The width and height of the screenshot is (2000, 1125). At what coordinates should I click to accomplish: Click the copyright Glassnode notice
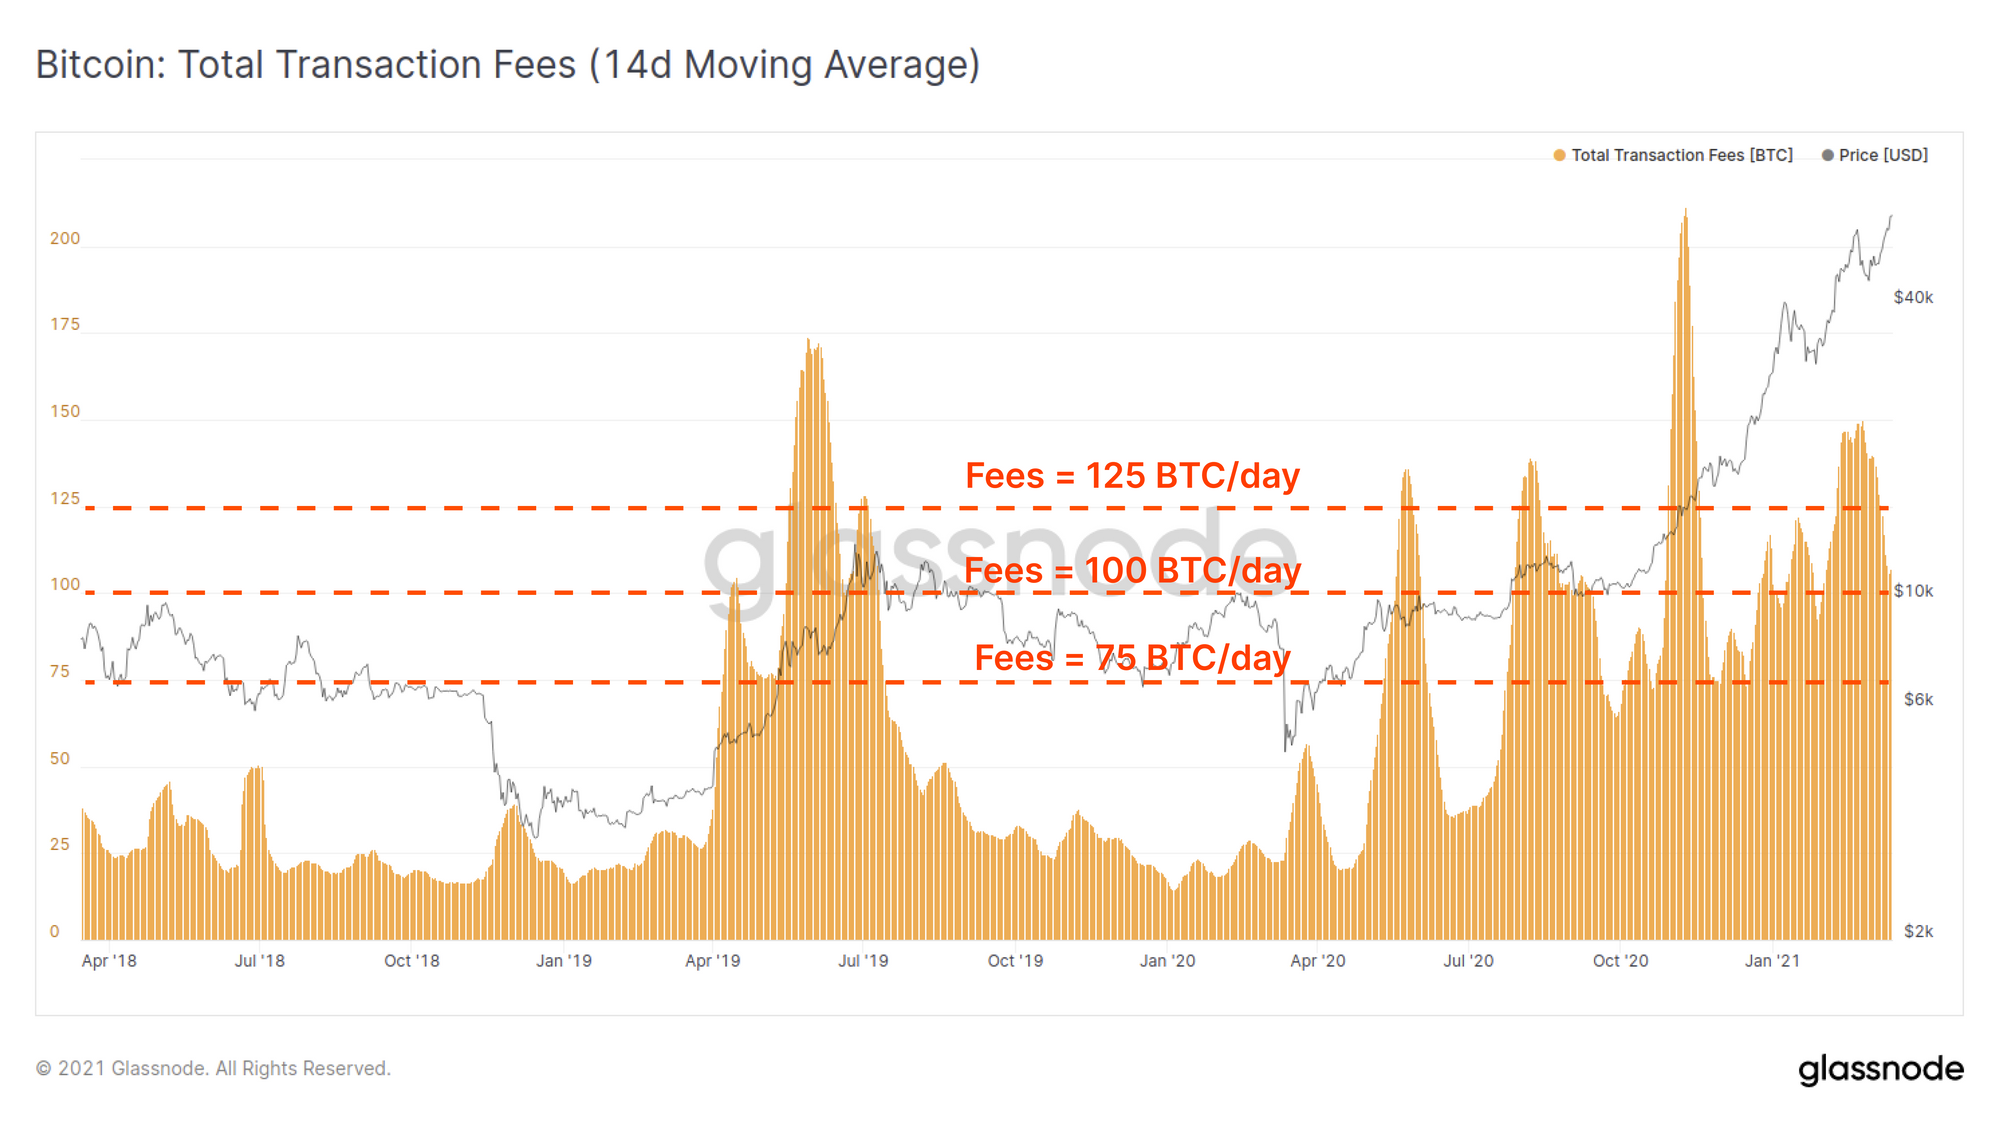point(213,1068)
